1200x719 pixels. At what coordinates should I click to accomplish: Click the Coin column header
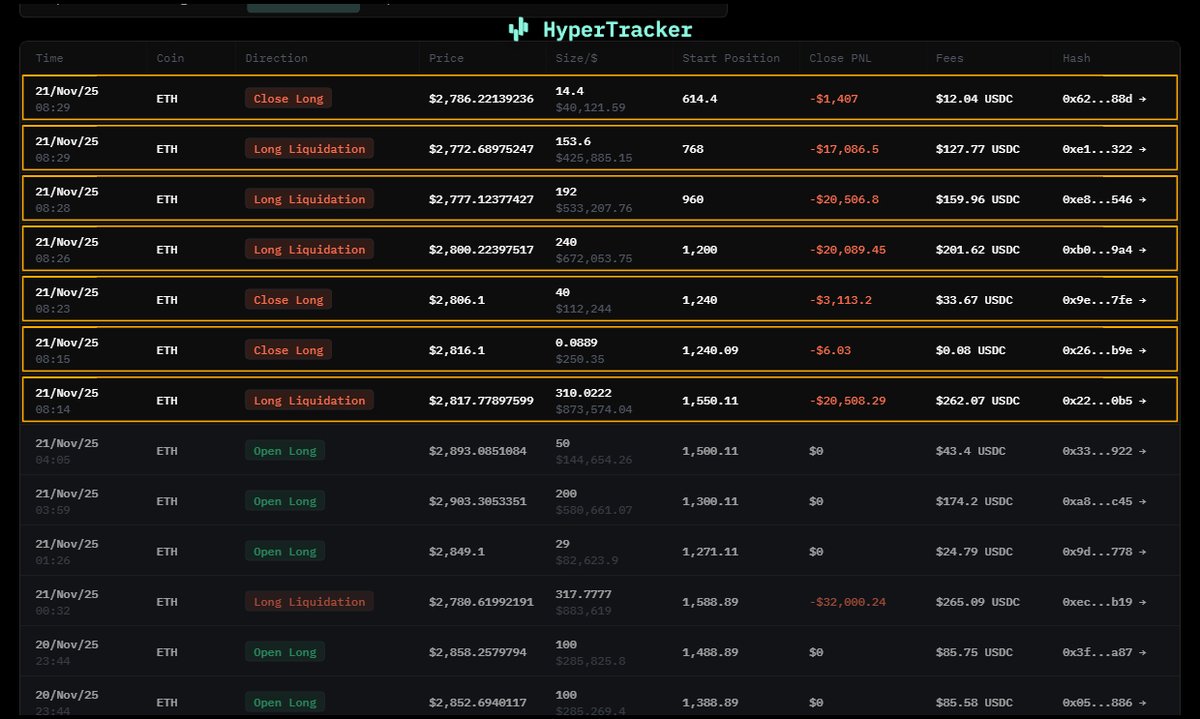(170, 58)
